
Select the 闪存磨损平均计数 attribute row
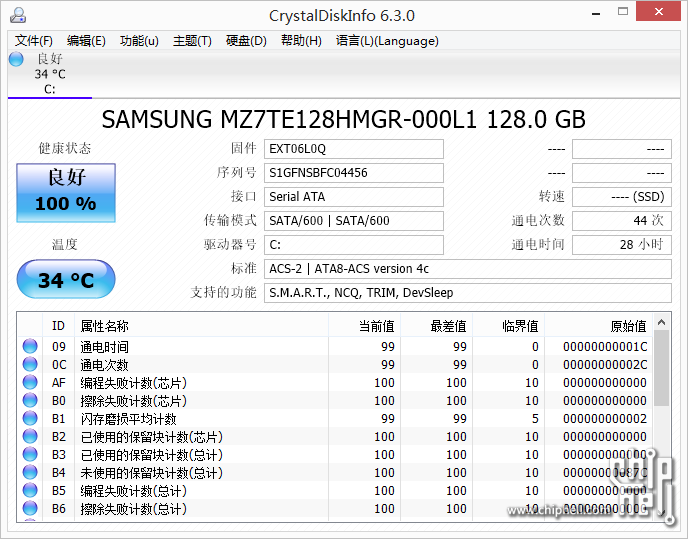[x=335, y=418]
